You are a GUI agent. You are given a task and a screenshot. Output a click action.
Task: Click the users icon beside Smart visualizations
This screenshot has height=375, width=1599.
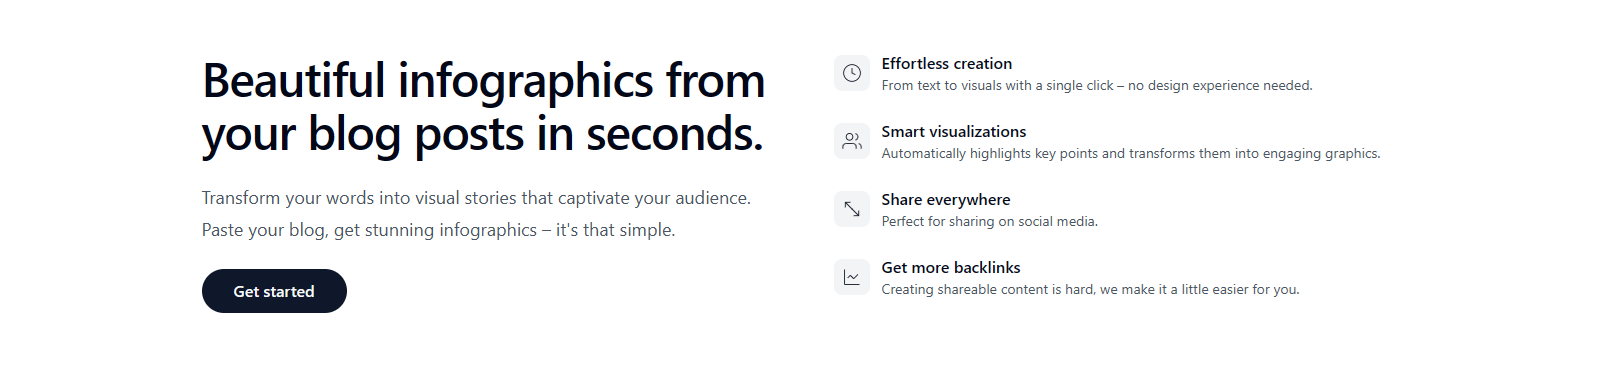pyautogui.click(x=852, y=141)
